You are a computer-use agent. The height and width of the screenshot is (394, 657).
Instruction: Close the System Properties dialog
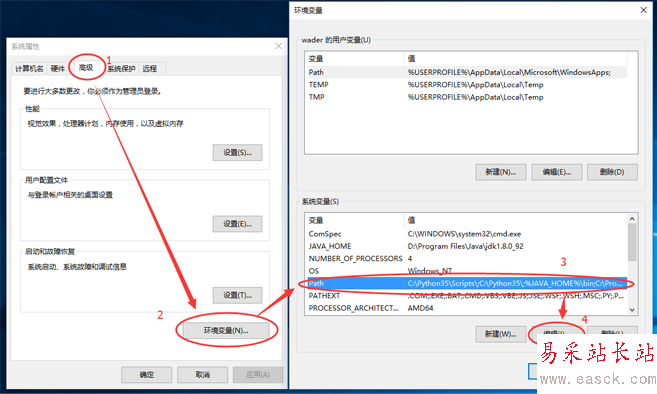(x=279, y=46)
